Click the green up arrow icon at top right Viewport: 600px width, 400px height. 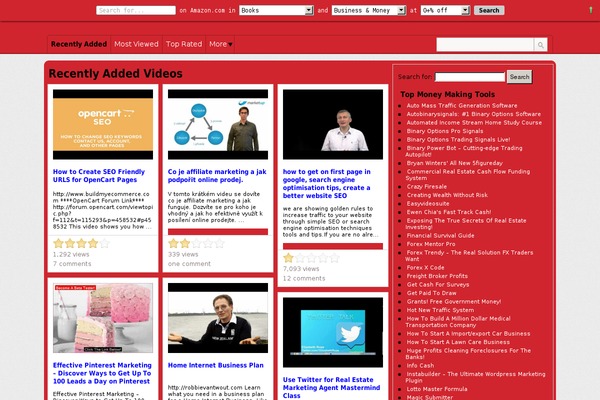click(x=591, y=10)
